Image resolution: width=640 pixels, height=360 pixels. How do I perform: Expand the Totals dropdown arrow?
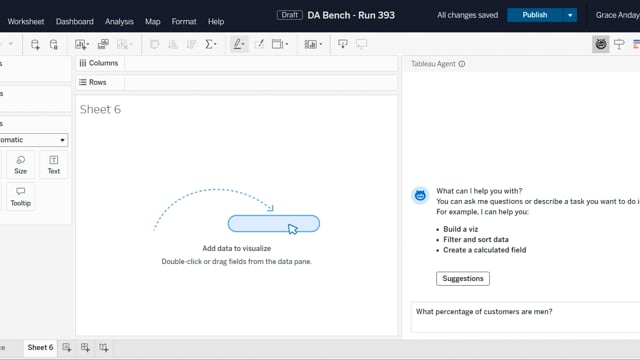[216, 44]
